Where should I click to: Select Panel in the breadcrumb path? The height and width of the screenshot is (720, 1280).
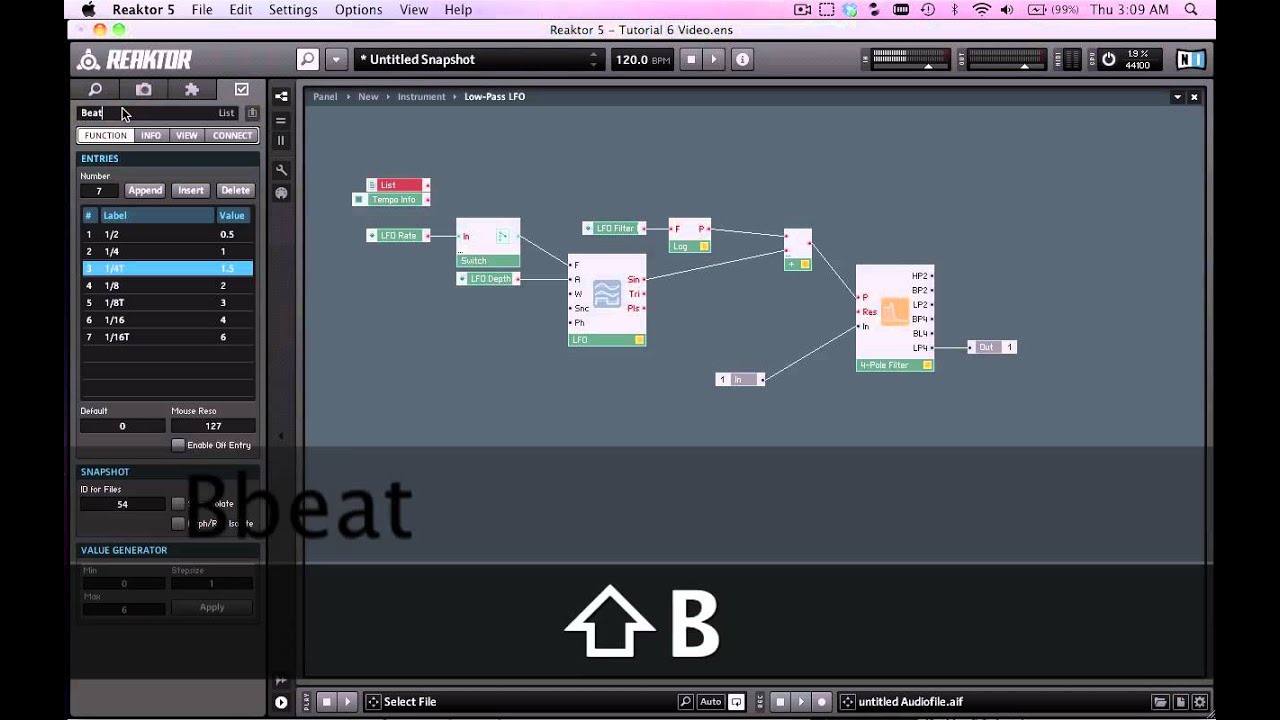[x=325, y=97]
